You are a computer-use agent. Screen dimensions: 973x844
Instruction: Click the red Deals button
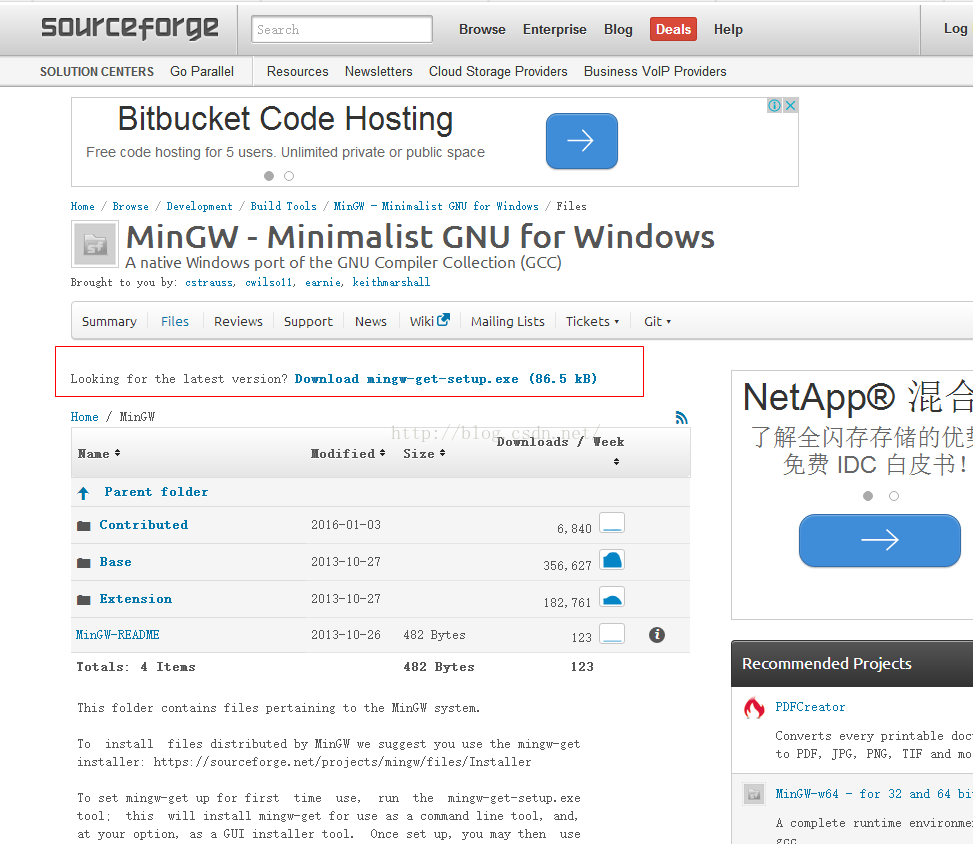[x=673, y=29]
